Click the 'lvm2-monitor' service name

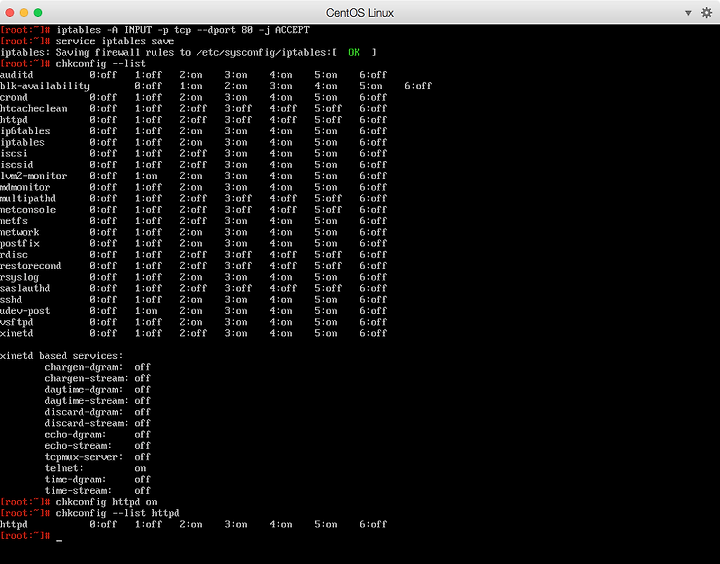click(x=34, y=176)
